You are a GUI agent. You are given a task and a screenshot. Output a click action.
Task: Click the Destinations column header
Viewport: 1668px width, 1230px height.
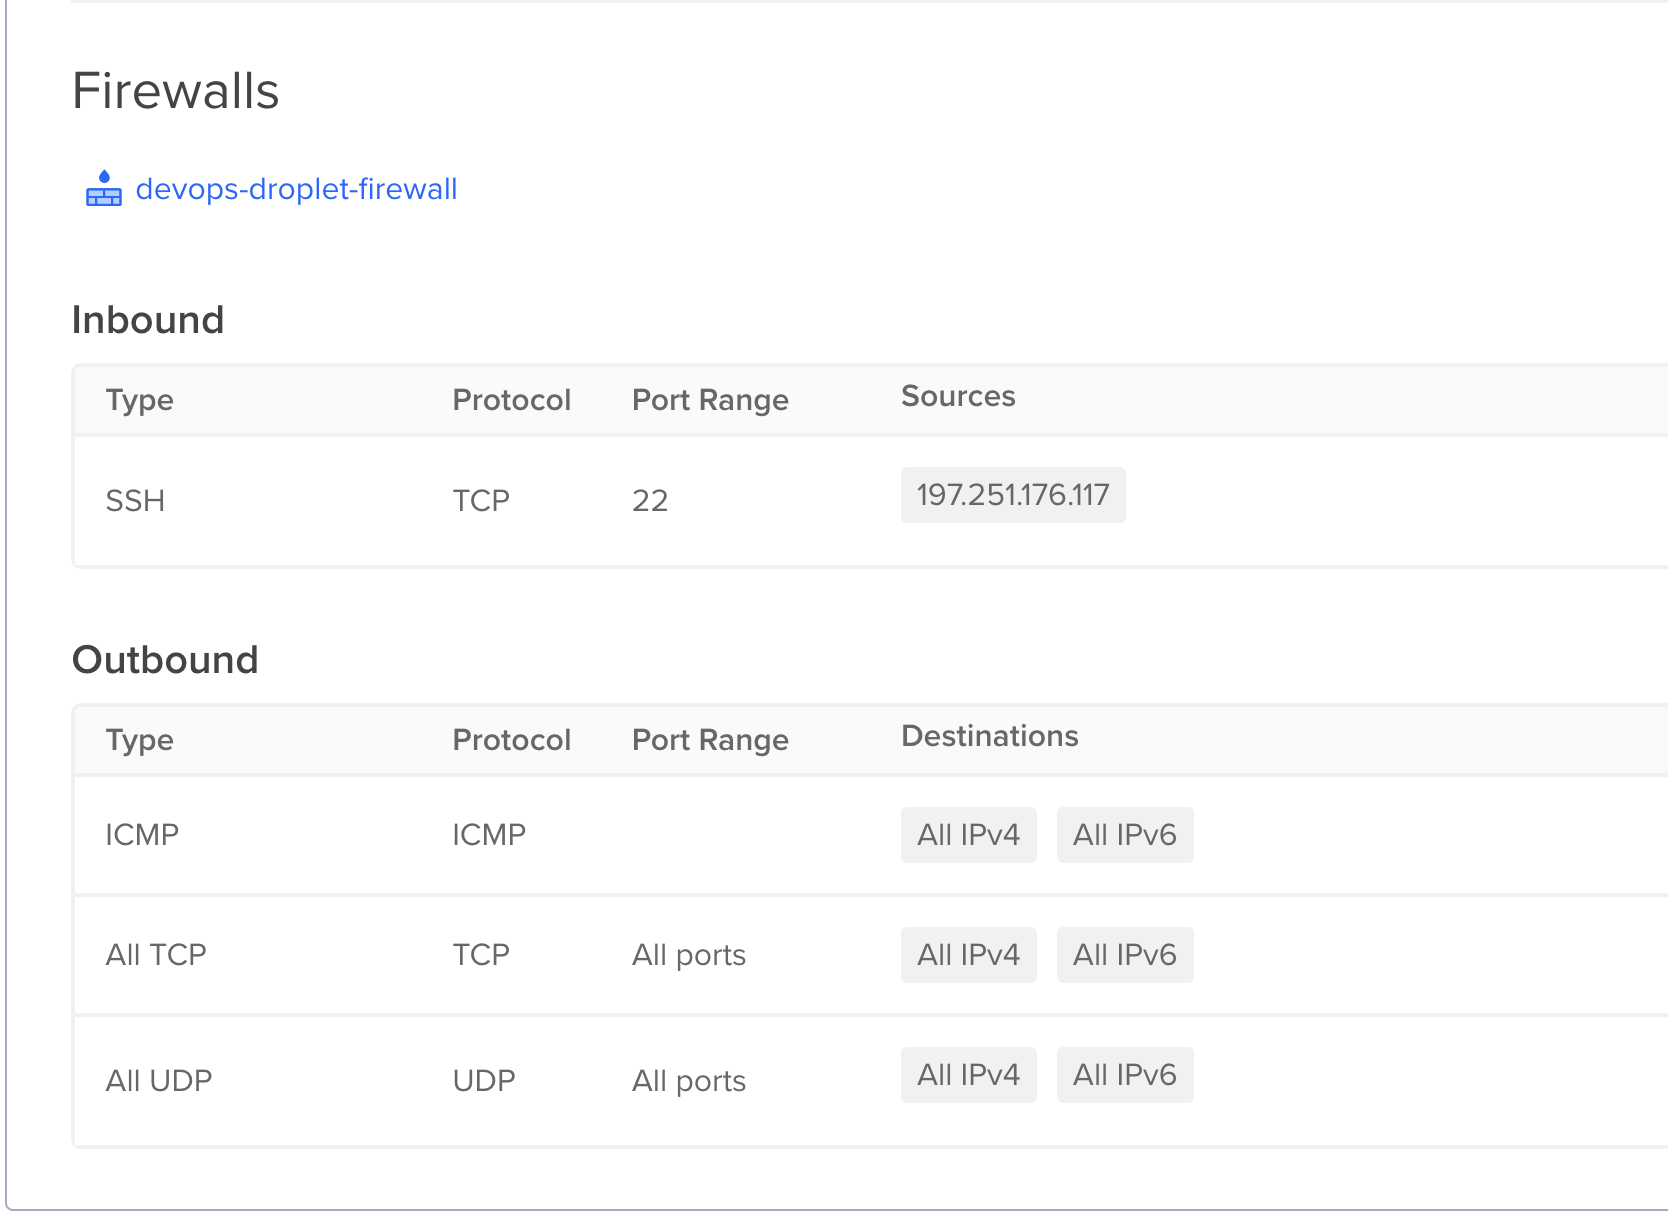click(x=989, y=736)
